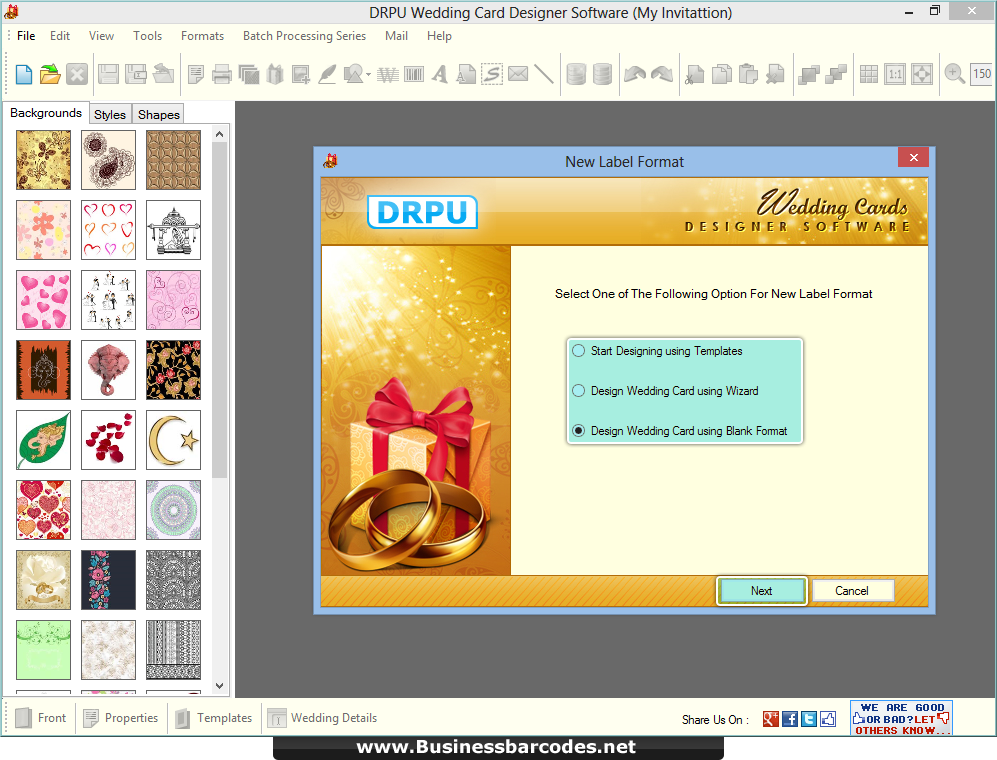Close the New Label Format dialog
This screenshot has width=997, height=760.
(914, 157)
